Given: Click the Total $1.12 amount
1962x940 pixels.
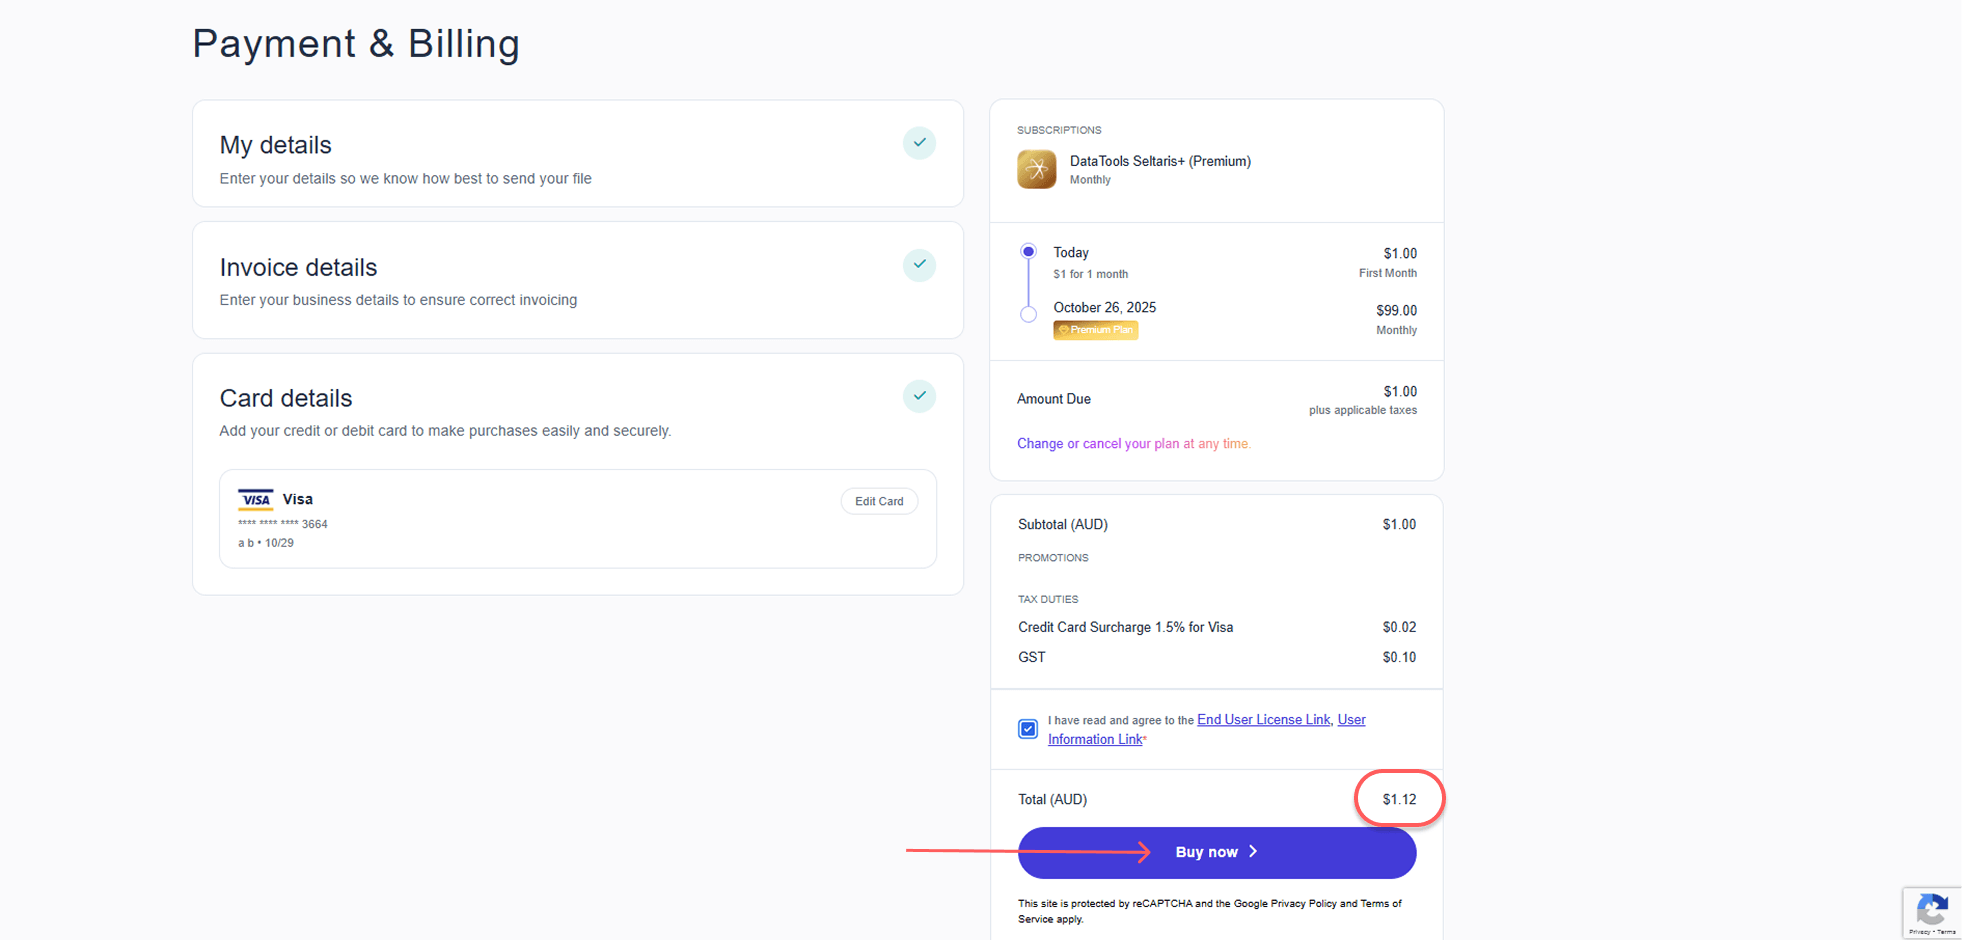Looking at the screenshot, I should click(x=1399, y=799).
